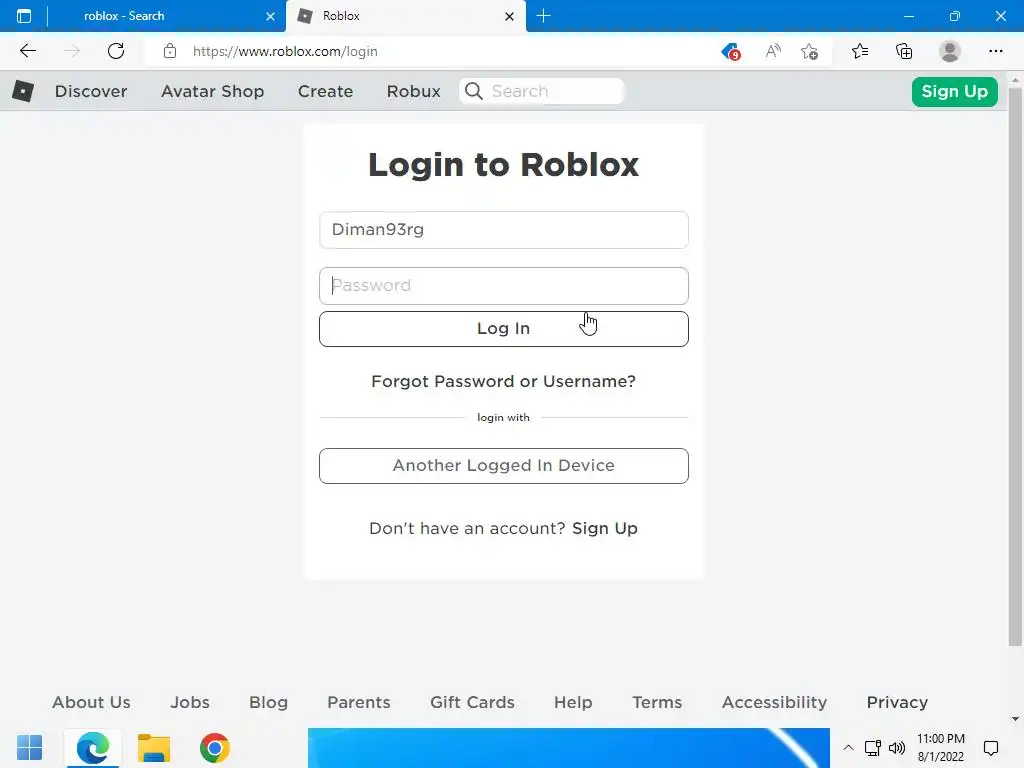Click the page vertical scrollbar
This screenshot has width=1024, height=768.
click(x=1015, y=366)
